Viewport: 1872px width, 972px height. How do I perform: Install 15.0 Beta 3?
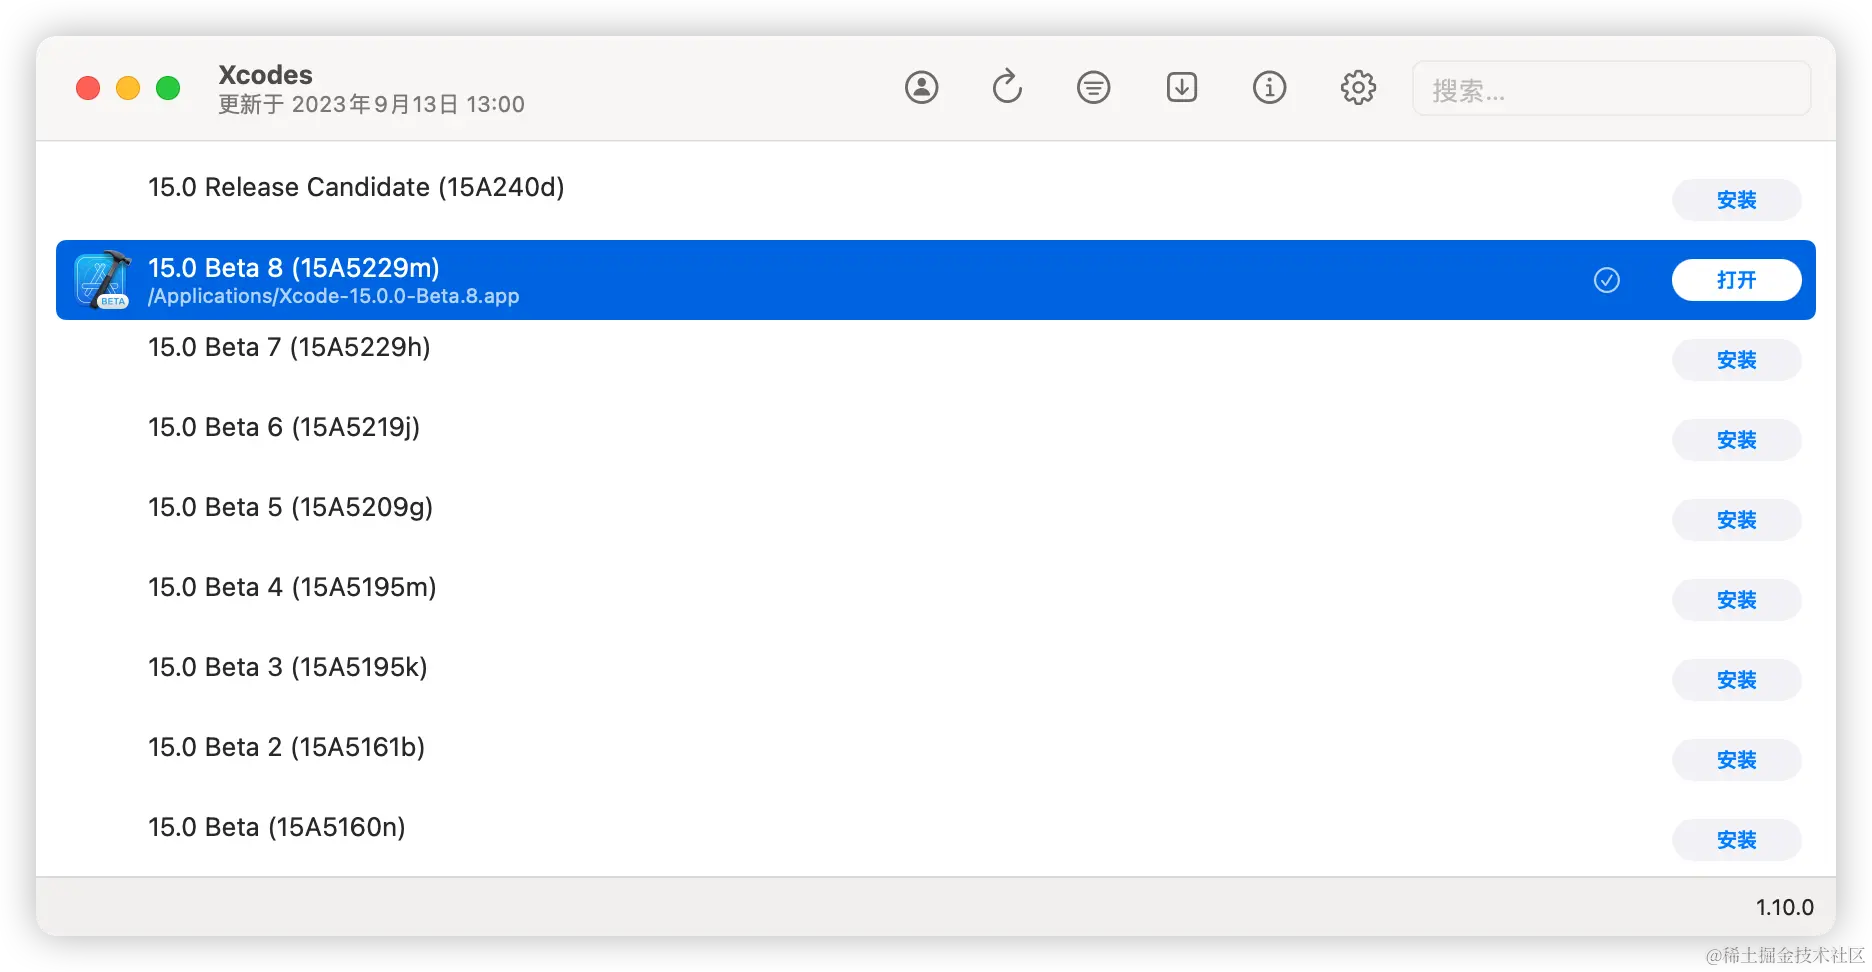click(x=1736, y=680)
